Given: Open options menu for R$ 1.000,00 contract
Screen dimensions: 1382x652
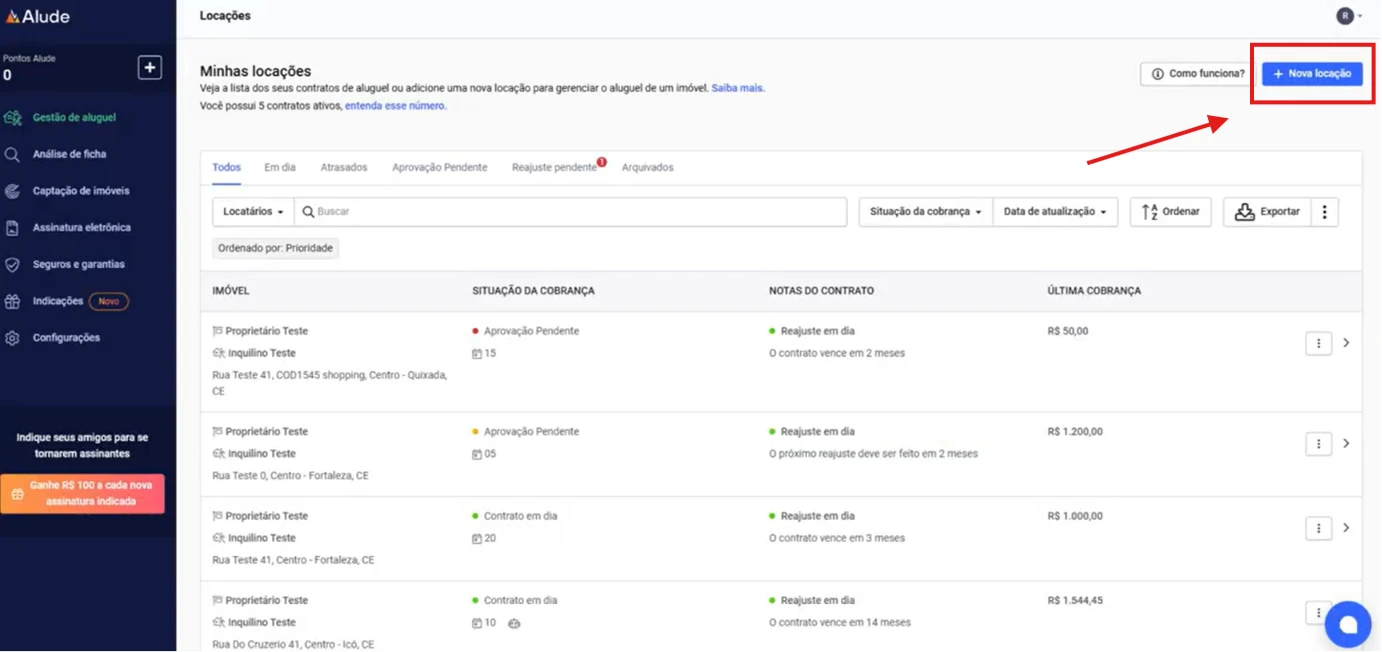Looking at the screenshot, I should pos(1319,527).
